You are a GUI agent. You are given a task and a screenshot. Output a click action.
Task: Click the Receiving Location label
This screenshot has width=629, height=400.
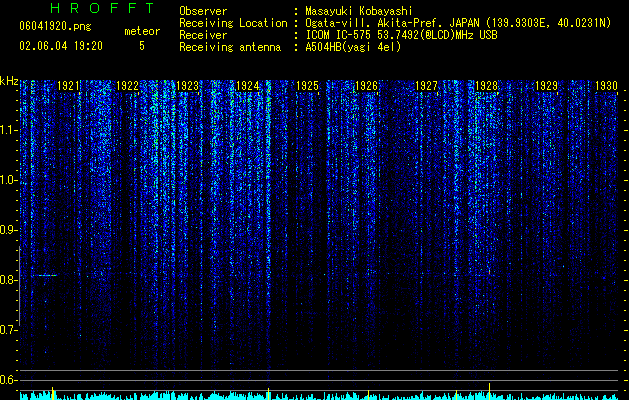tap(233, 23)
